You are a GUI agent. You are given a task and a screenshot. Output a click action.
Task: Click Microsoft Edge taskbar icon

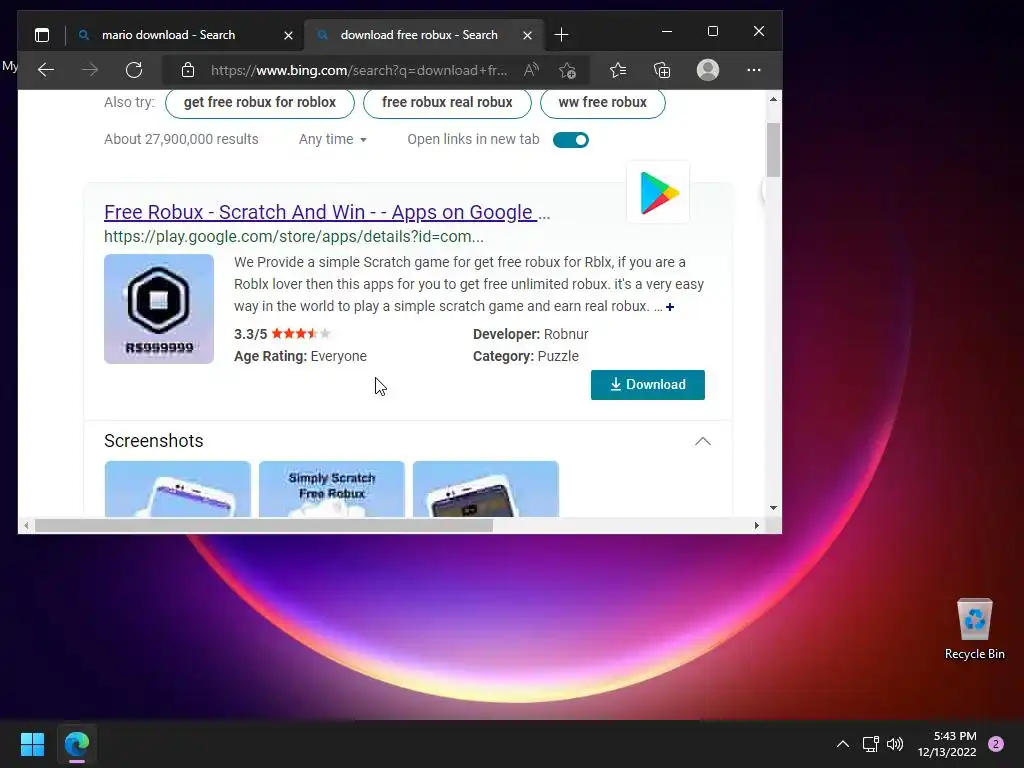coord(77,744)
